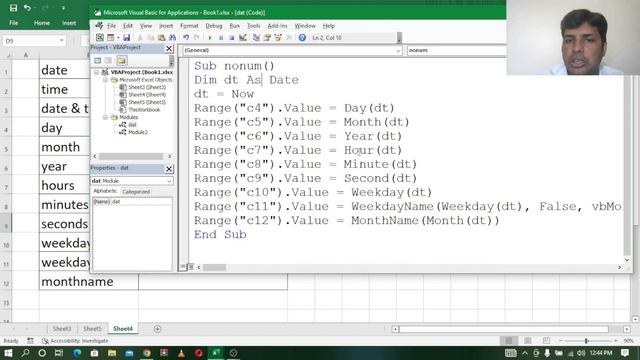This screenshot has height=360, width=640.
Task: Toggle Folders icon in Project panel
Action: pos(121,60)
